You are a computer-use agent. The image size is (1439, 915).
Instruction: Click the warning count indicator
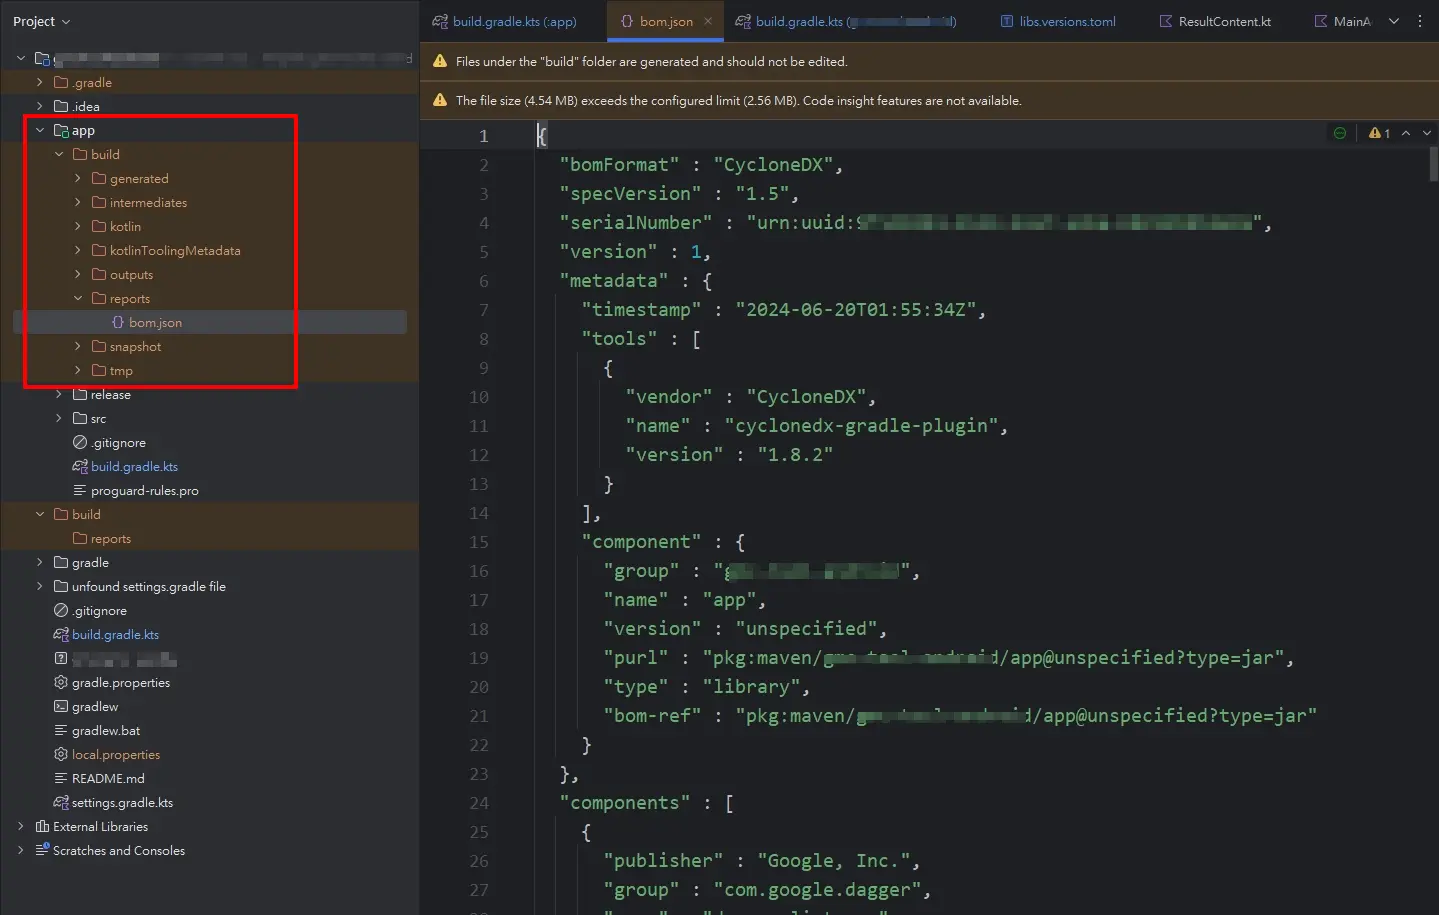pos(1380,133)
